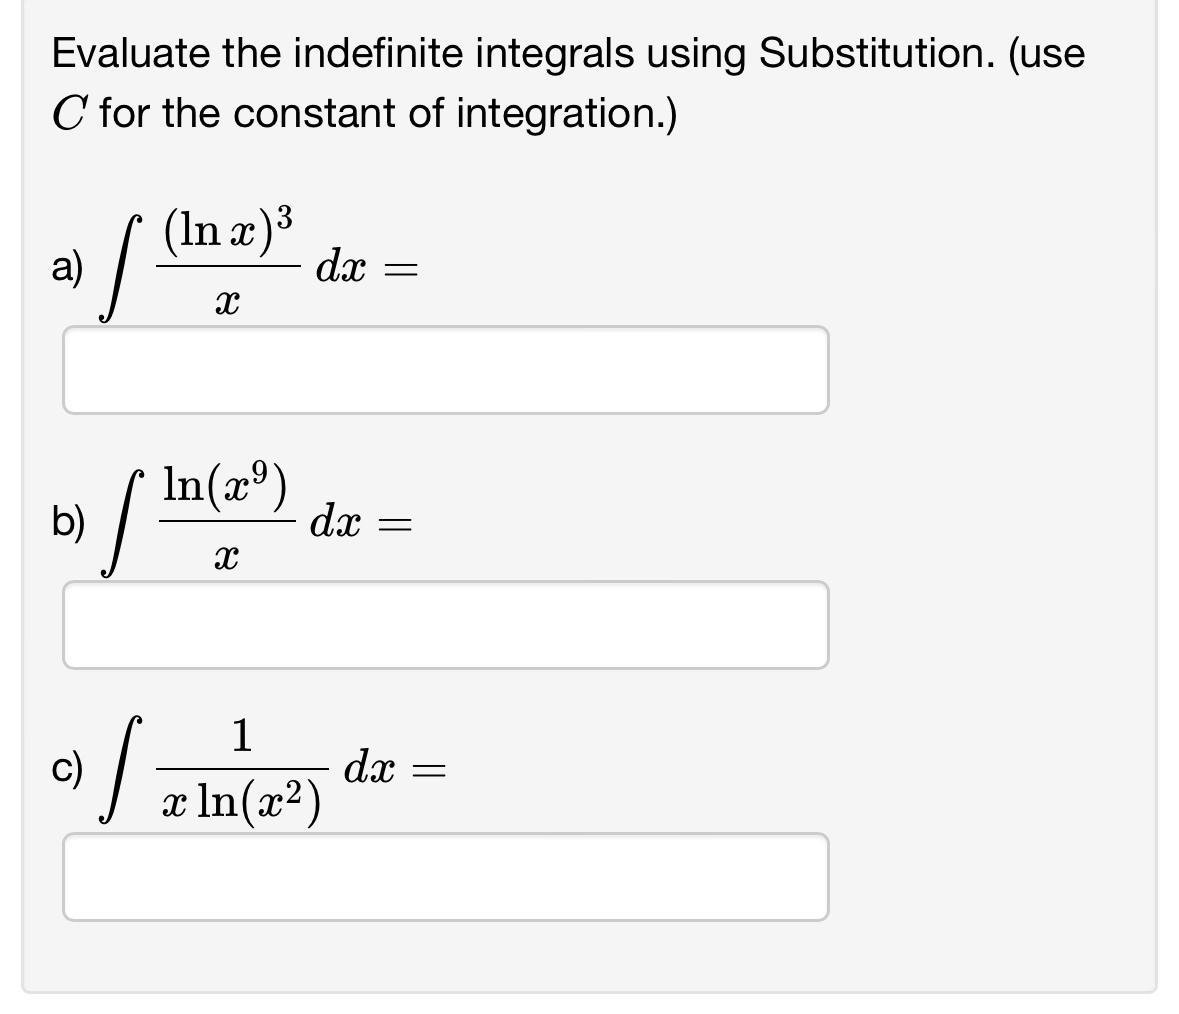Screen dimensions: 1179x1014
Task: Click the integral sign in part b
Action: [121, 522]
